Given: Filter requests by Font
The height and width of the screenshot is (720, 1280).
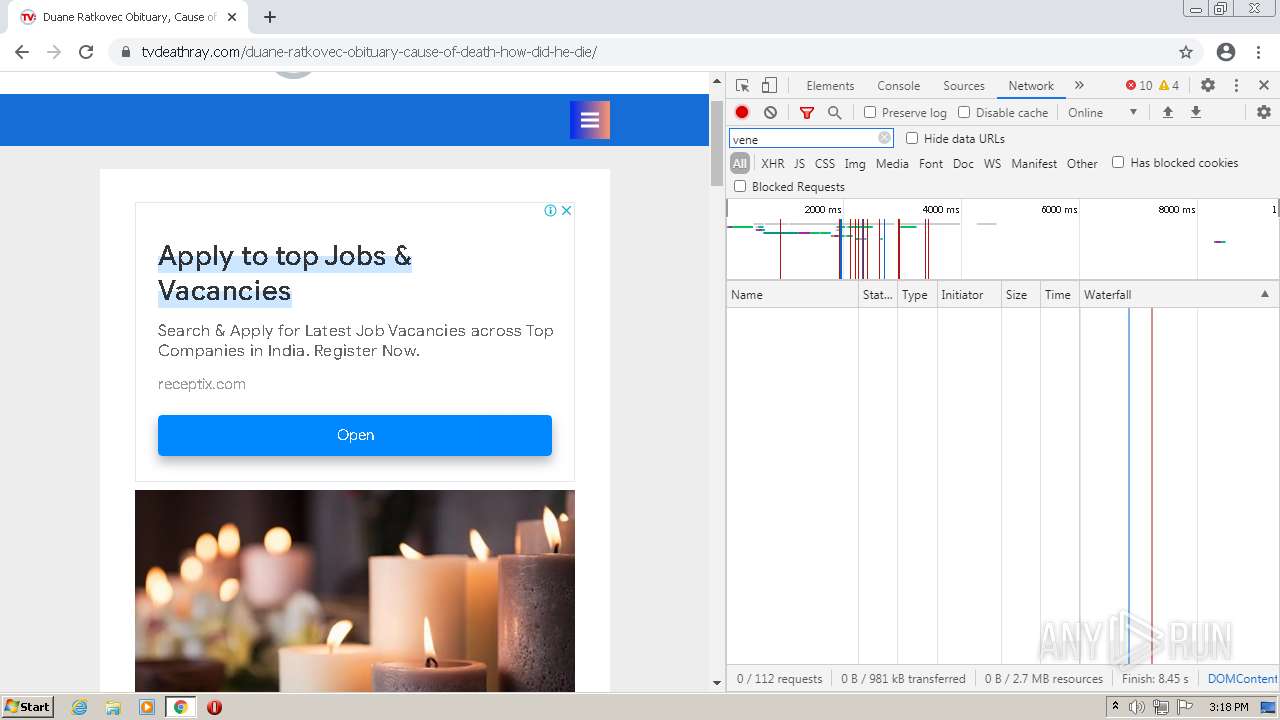Looking at the screenshot, I should pos(931,164).
